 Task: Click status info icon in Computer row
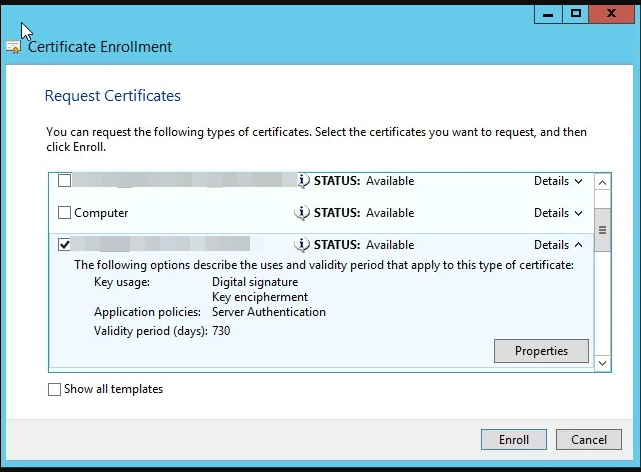pos(302,213)
